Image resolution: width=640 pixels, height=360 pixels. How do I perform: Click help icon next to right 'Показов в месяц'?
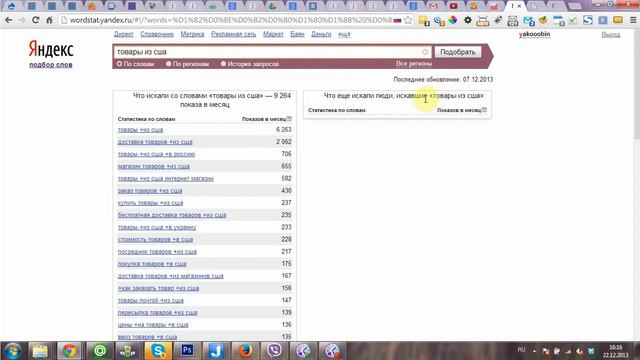tap(484, 110)
